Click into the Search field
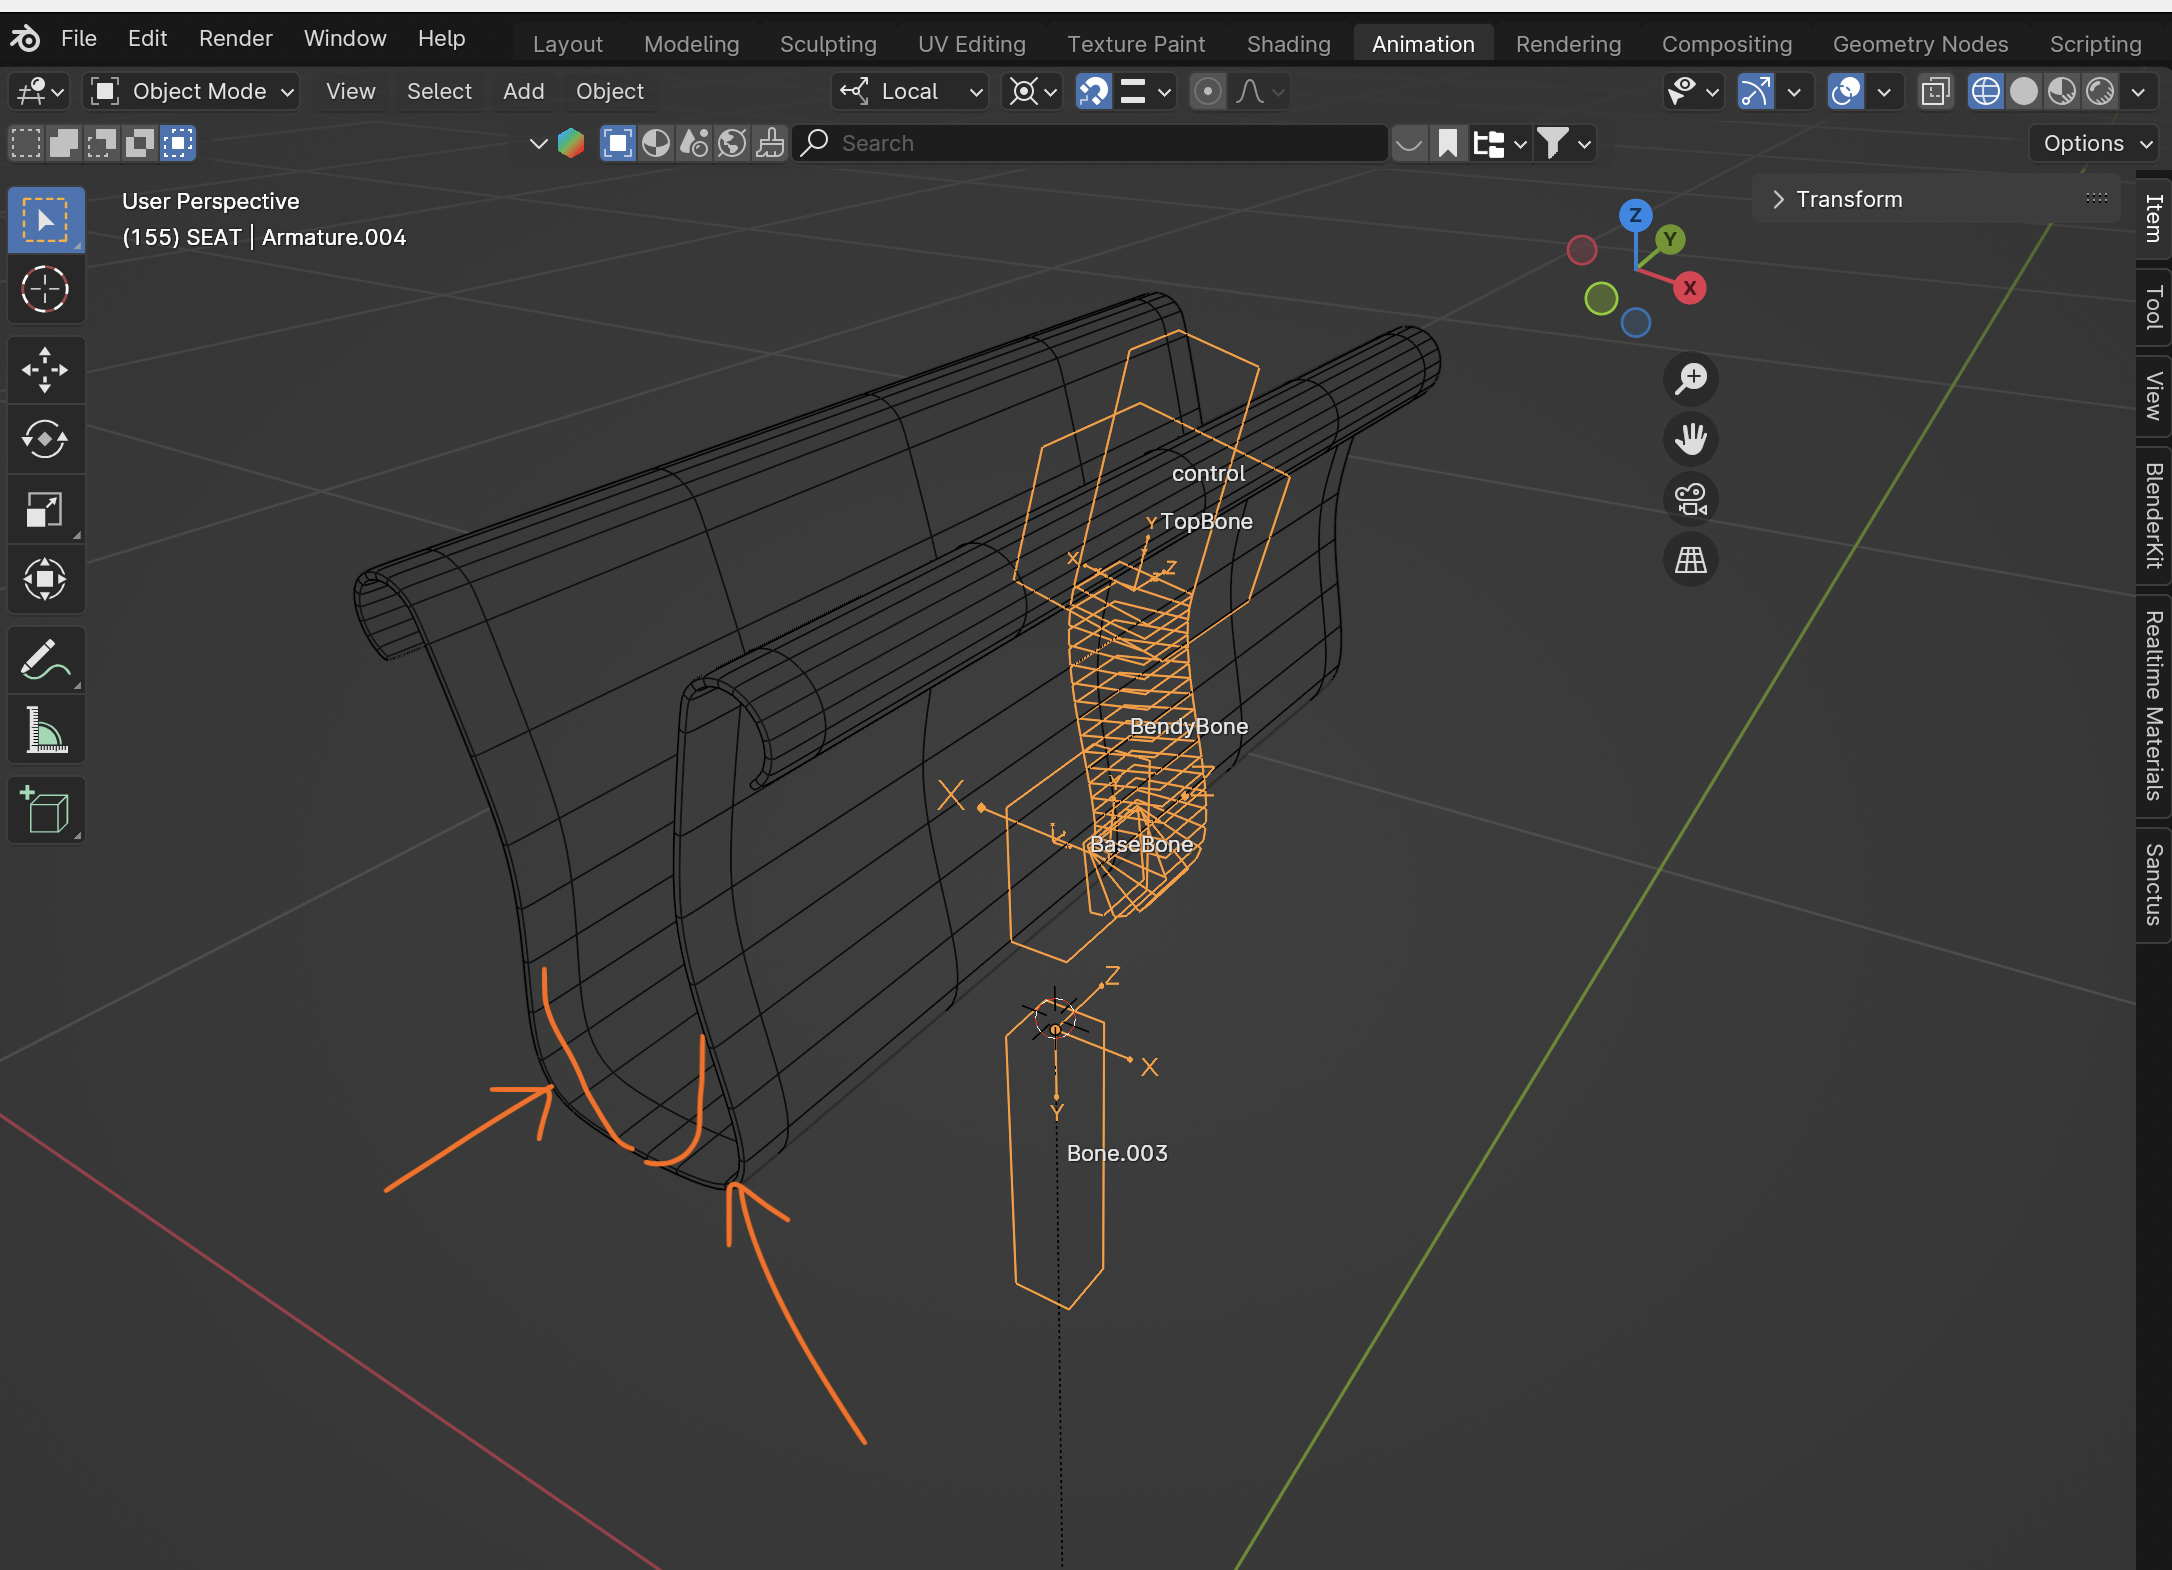This screenshot has width=2172, height=1570. [1091, 143]
